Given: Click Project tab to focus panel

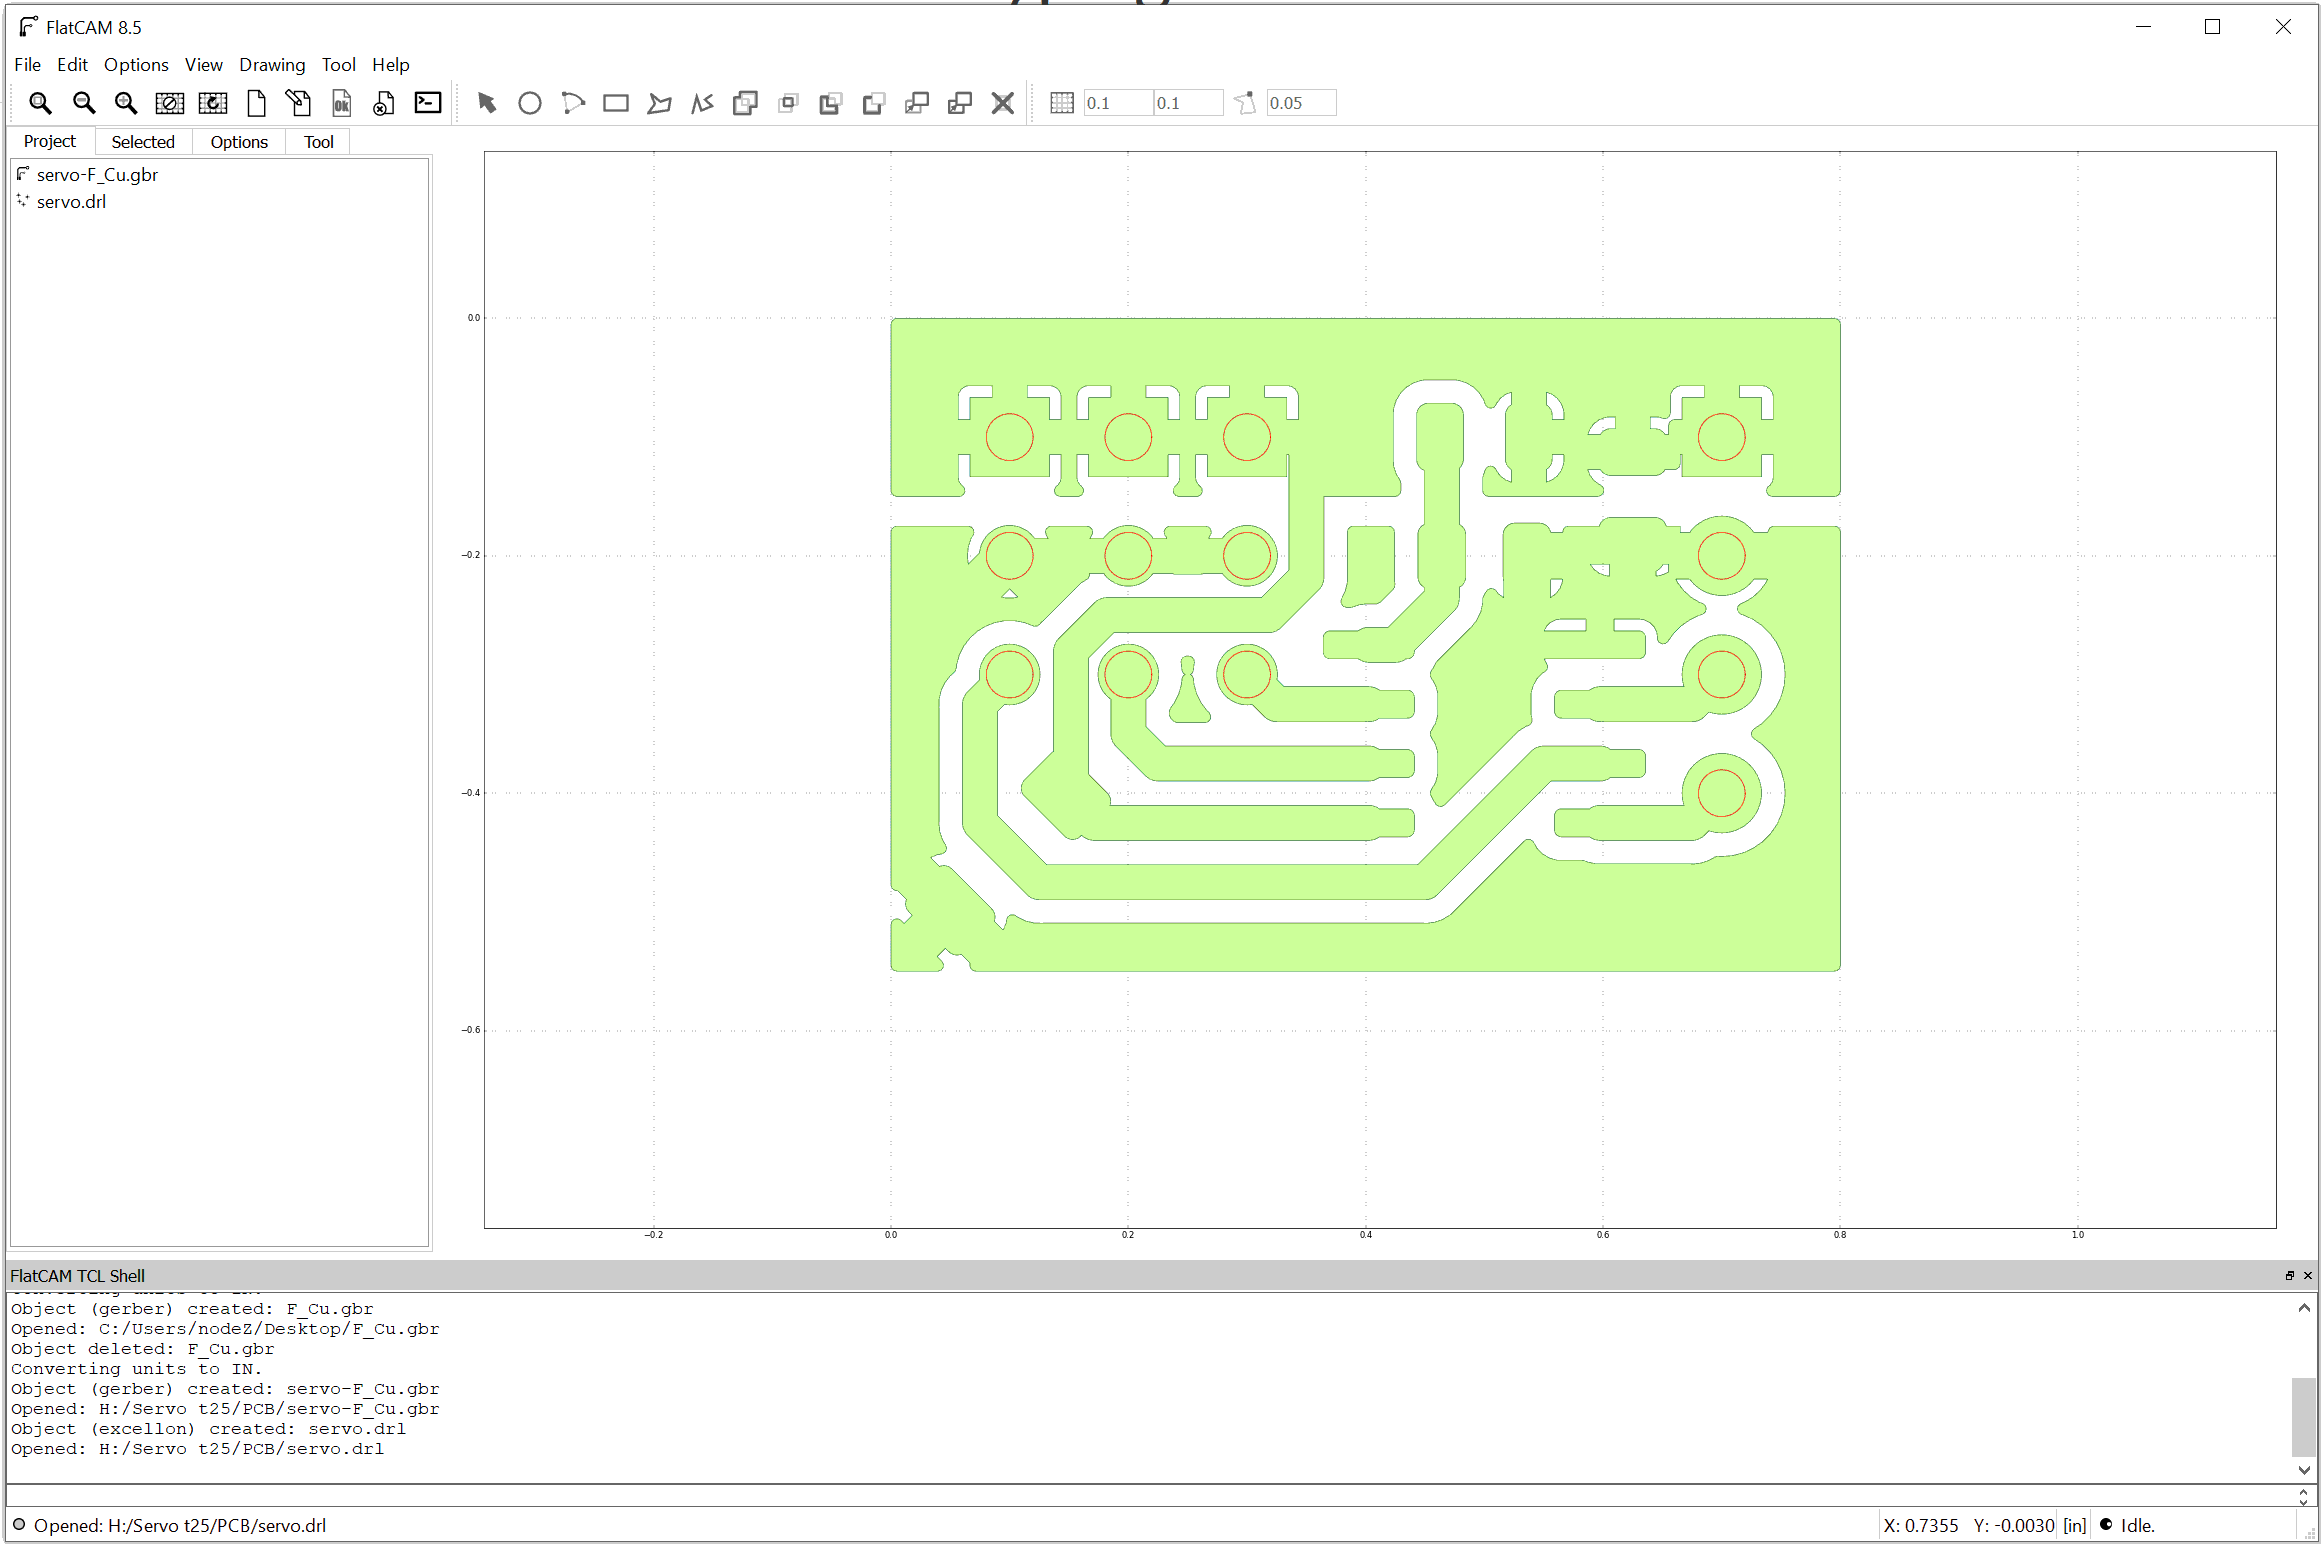Looking at the screenshot, I should coord(47,141).
